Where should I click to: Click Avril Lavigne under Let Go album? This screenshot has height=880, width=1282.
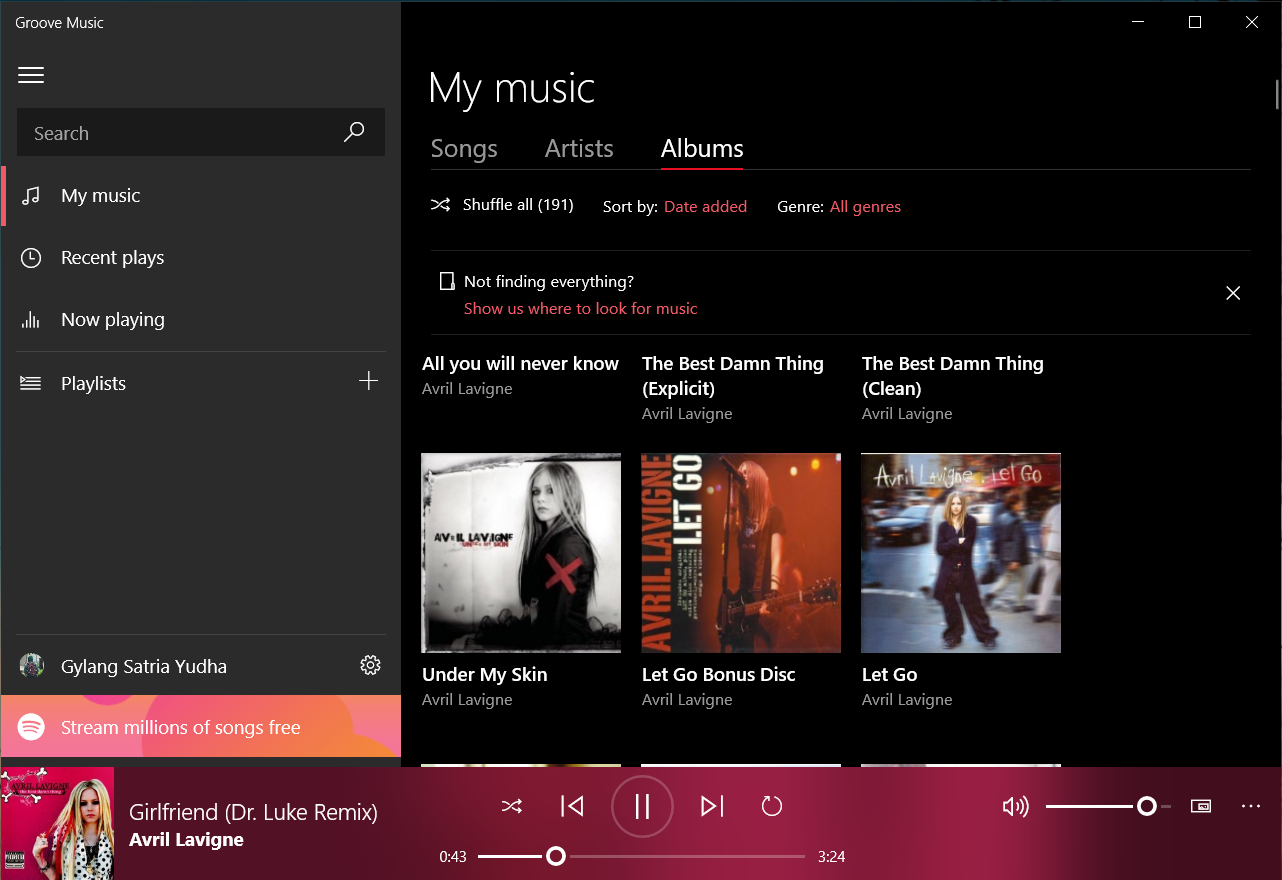(907, 700)
